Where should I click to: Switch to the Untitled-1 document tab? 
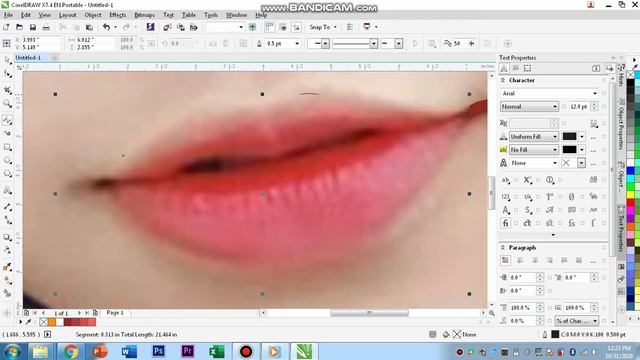[28, 58]
